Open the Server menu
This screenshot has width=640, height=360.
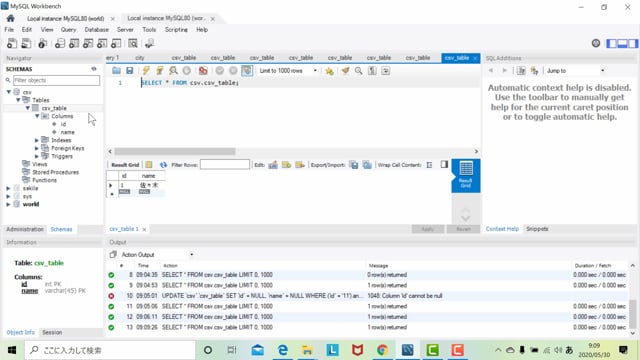click(125, 30)
